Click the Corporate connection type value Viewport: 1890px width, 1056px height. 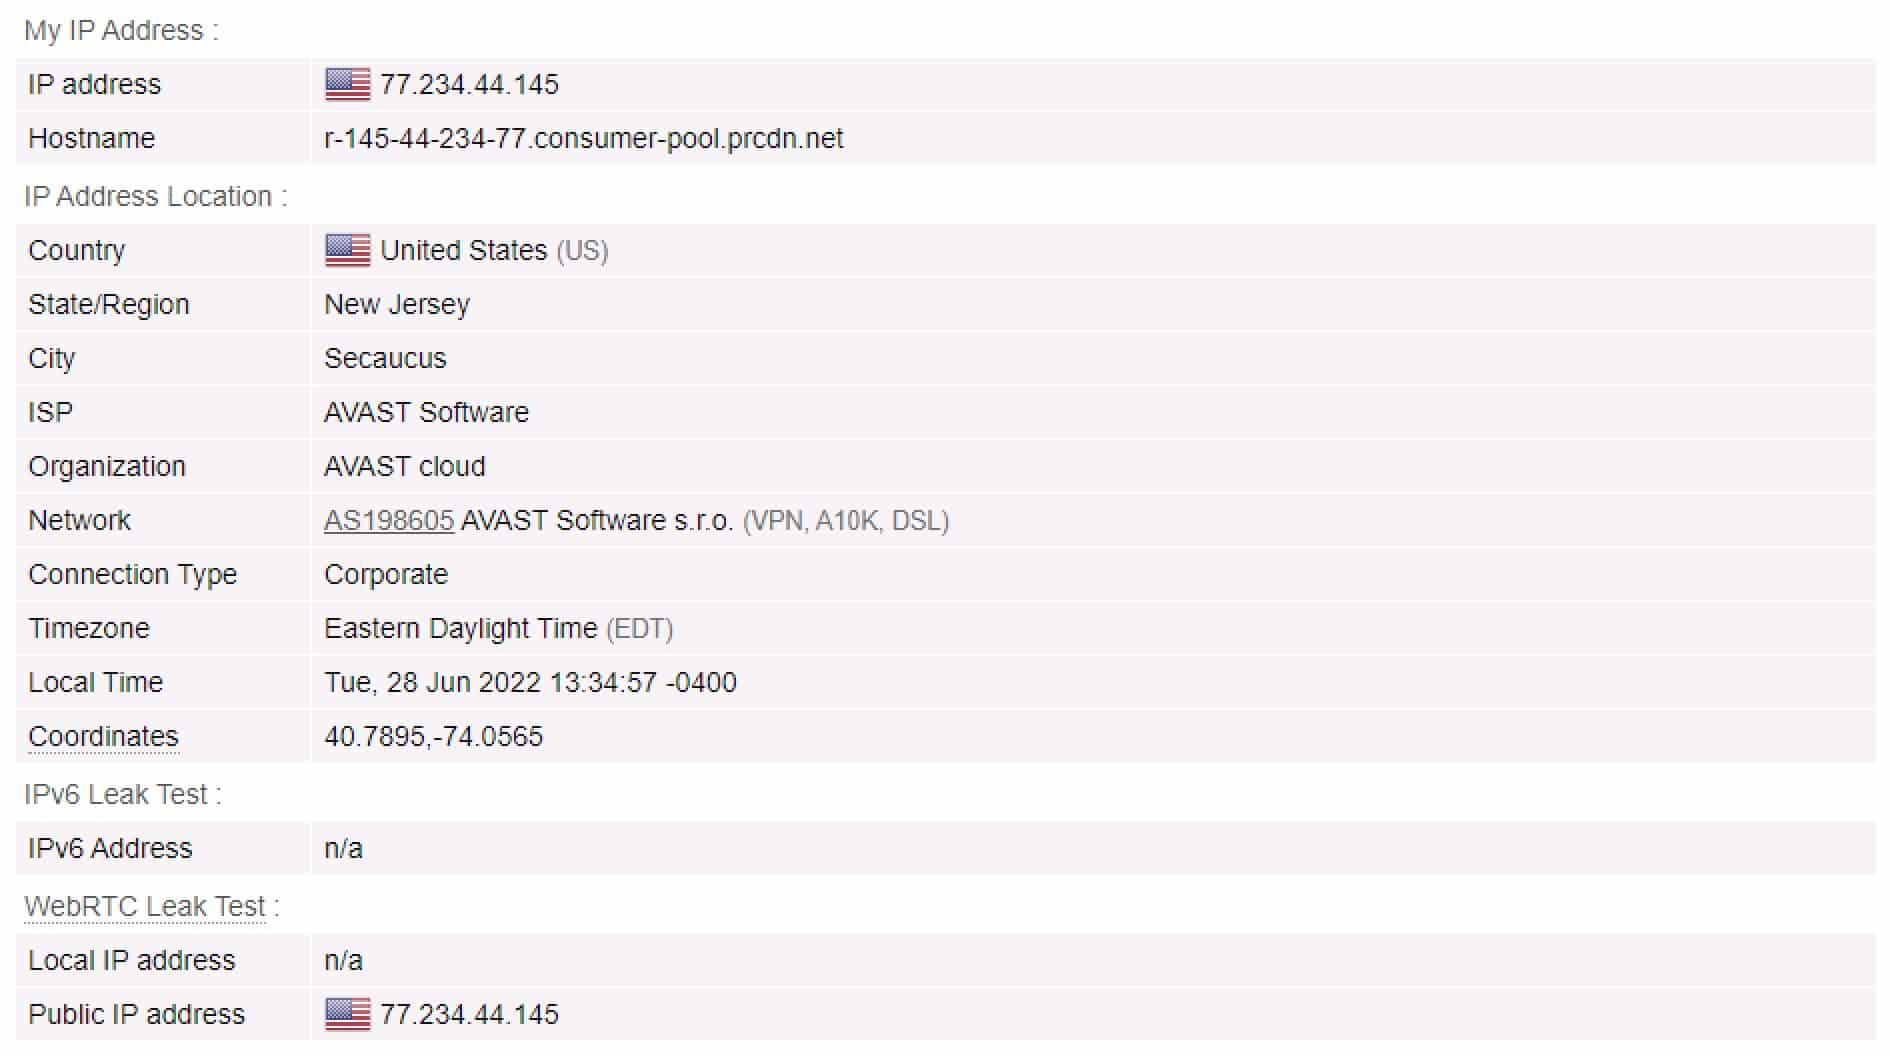click(x=386, y=575)
